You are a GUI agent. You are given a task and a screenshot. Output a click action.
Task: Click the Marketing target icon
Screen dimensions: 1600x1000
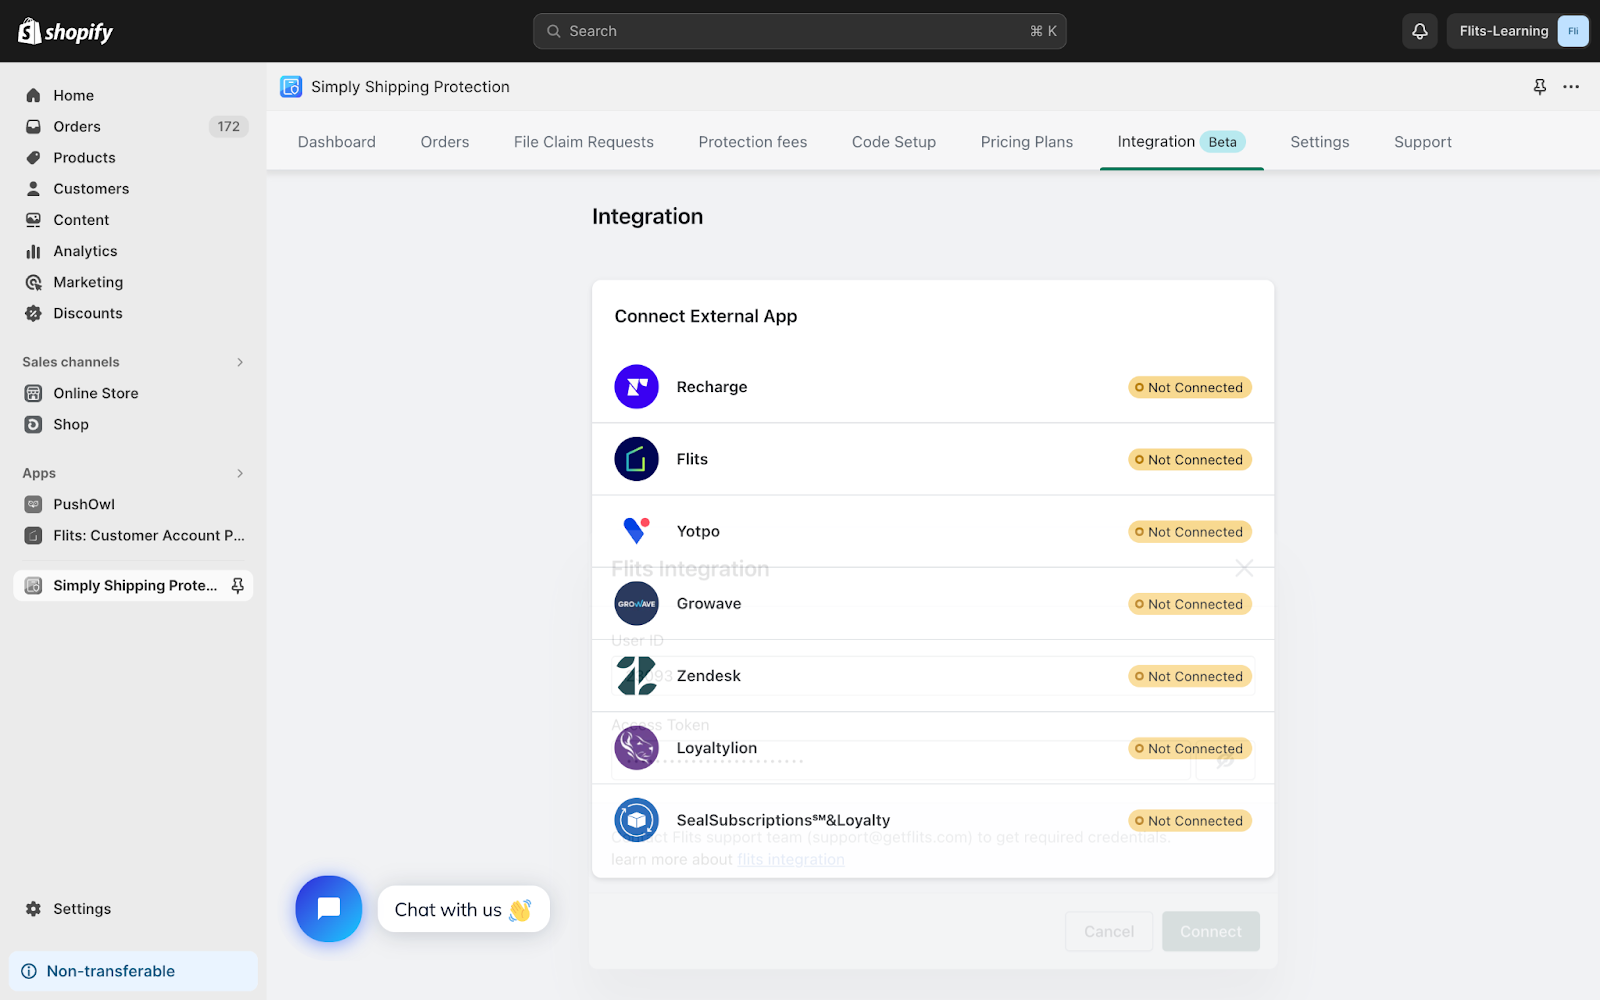click(33, 282)
